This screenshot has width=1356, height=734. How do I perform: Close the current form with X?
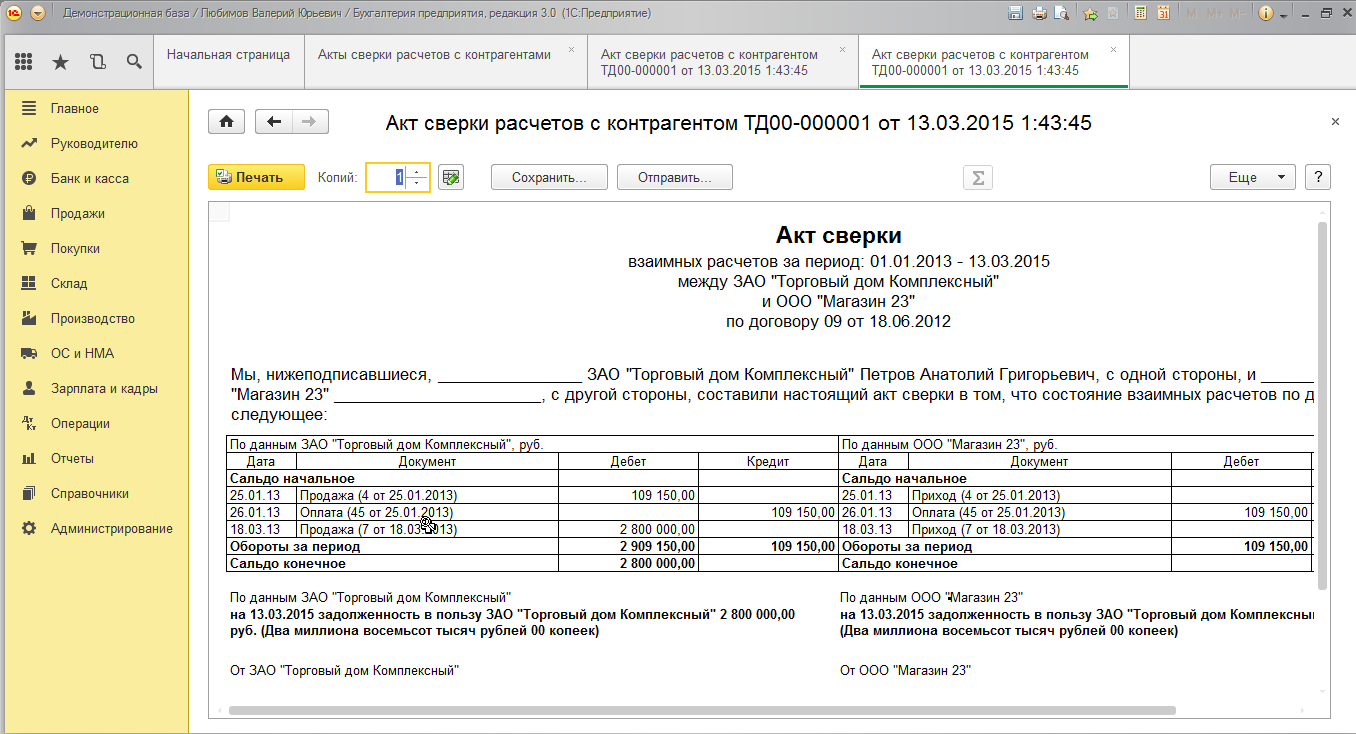pos(1335,121)
